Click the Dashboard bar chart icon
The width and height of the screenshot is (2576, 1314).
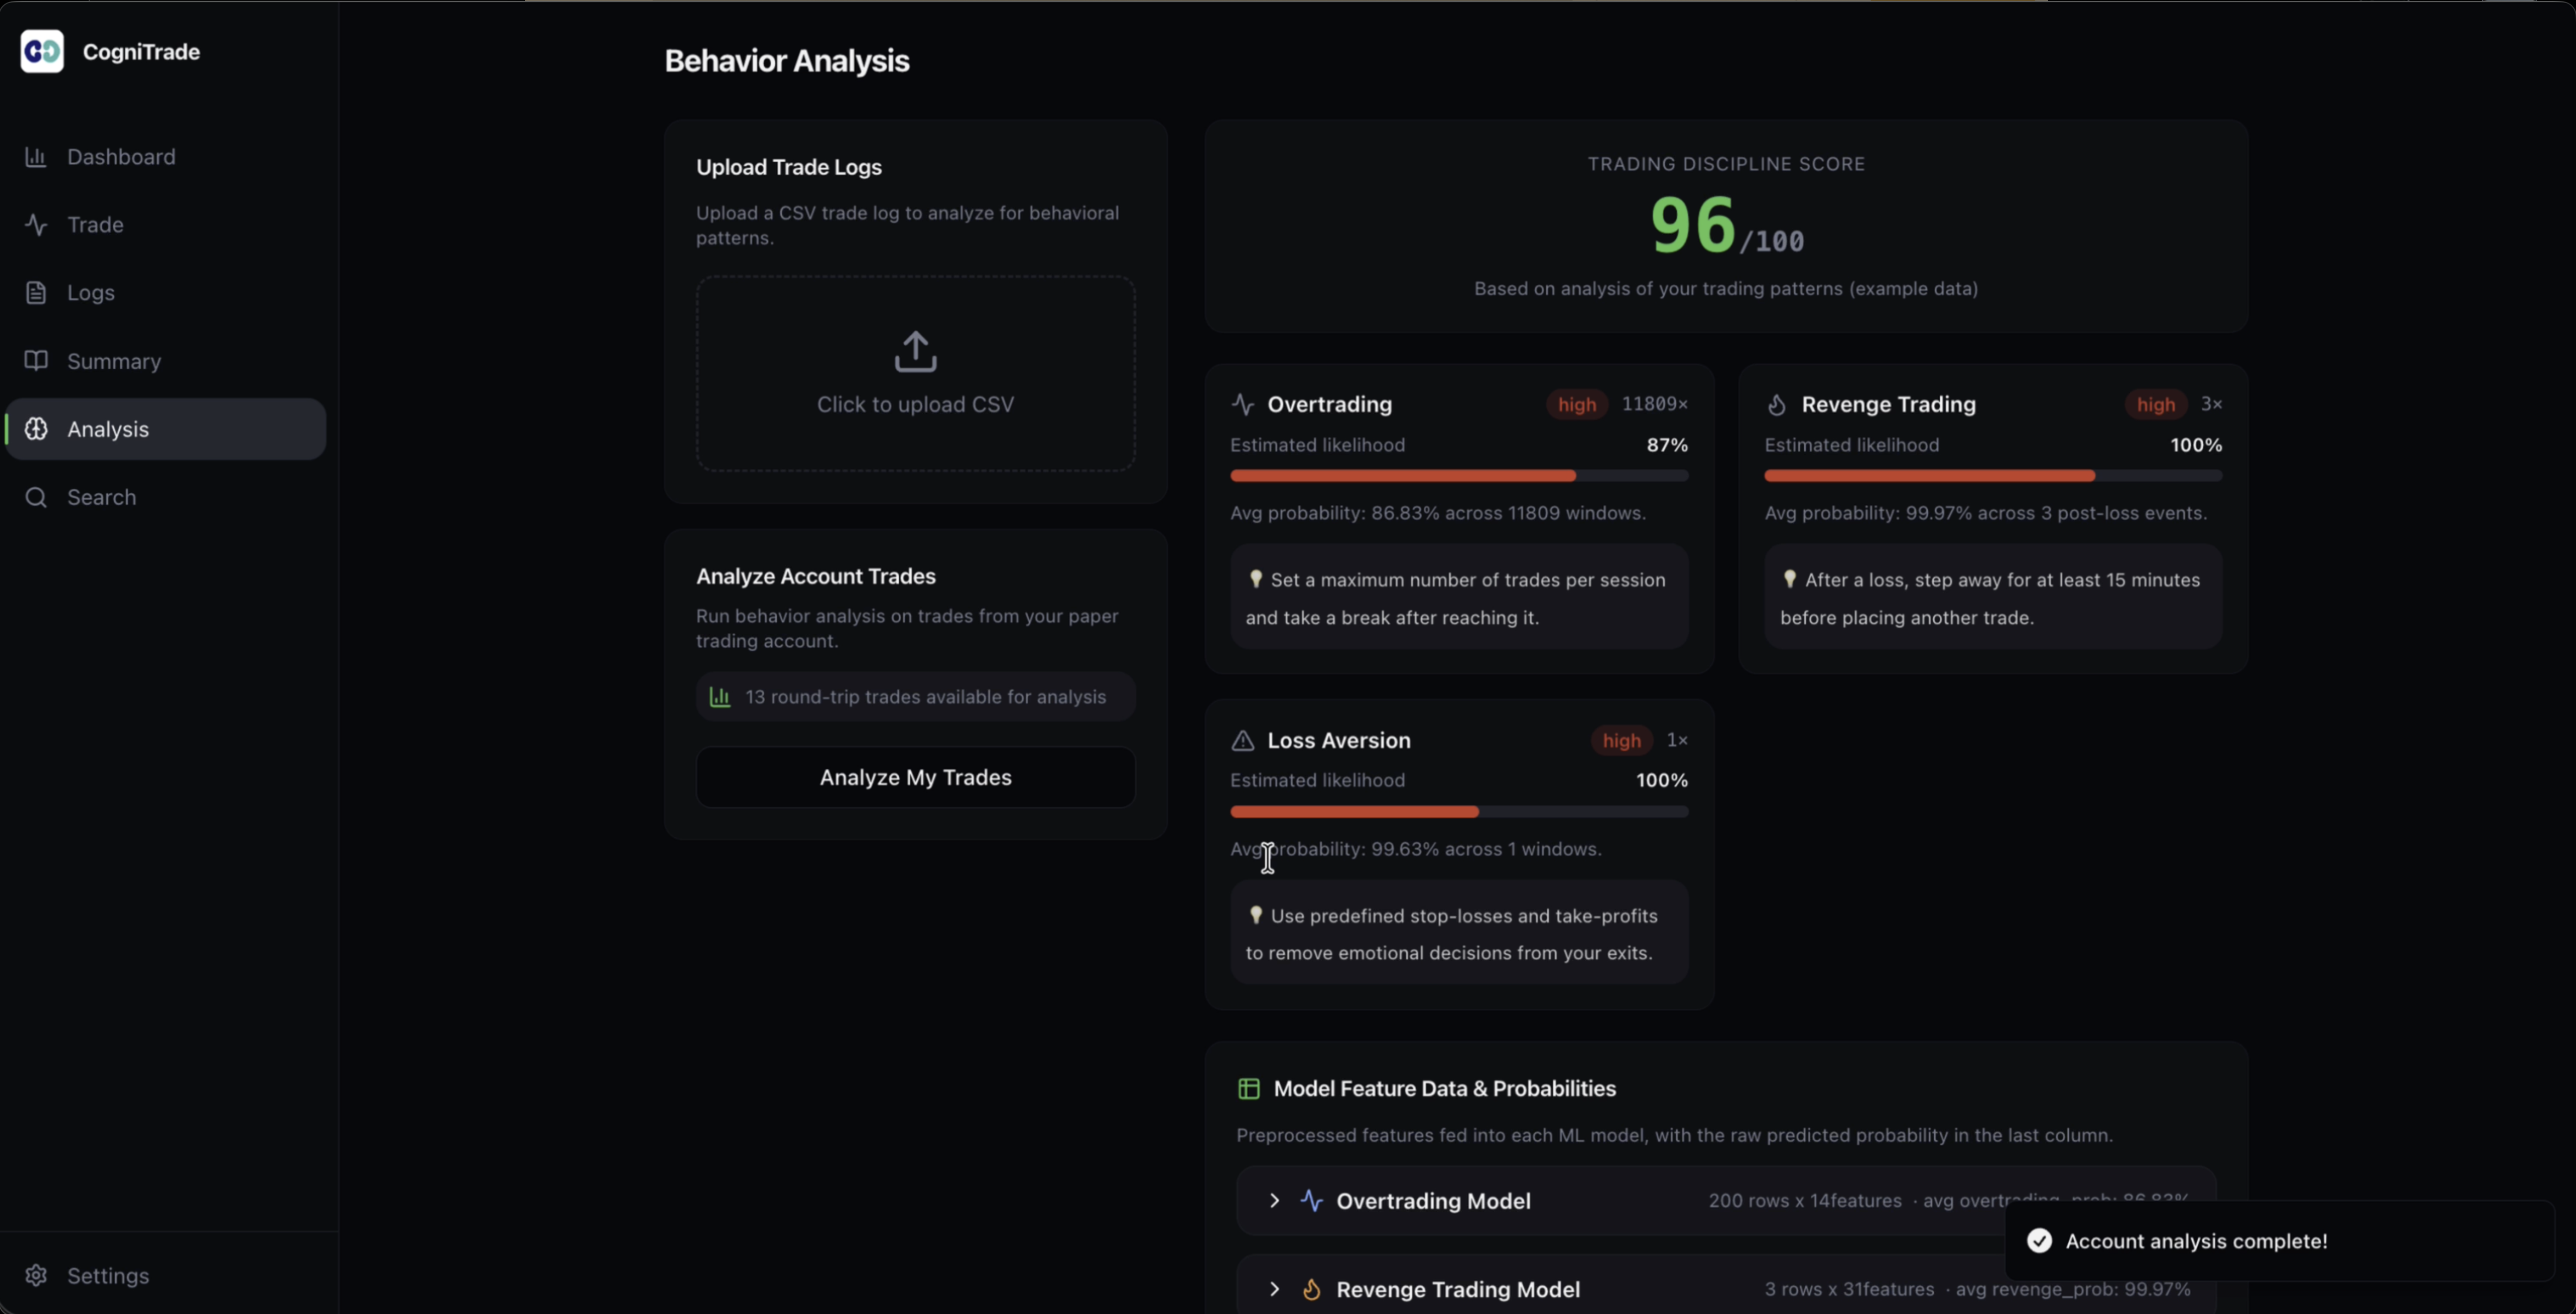coord(36,157)
